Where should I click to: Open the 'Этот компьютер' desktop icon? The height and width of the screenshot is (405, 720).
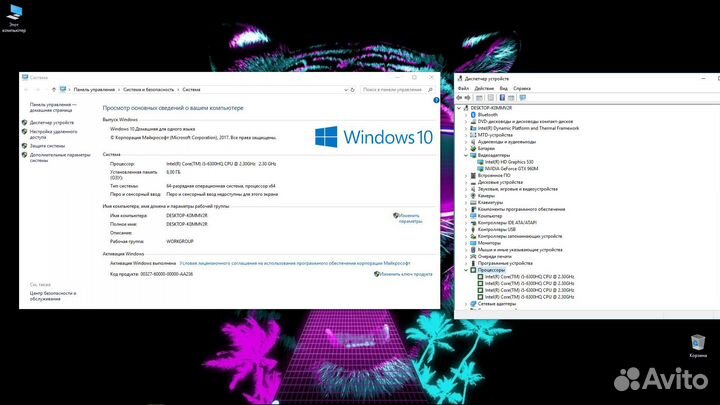pos(14,15)
